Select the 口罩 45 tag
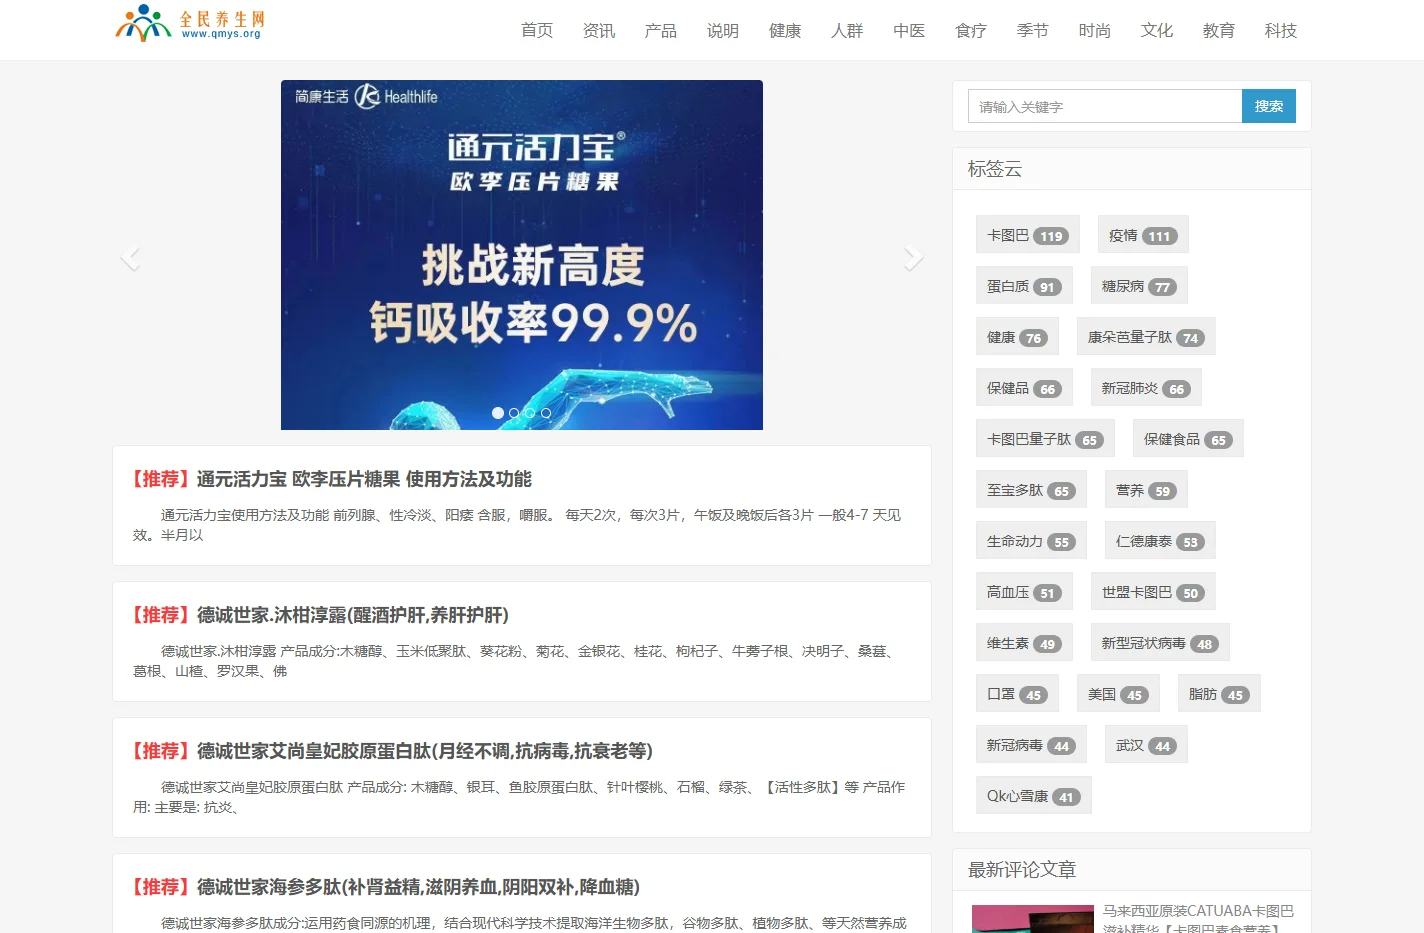 (x=1017, y=694)
